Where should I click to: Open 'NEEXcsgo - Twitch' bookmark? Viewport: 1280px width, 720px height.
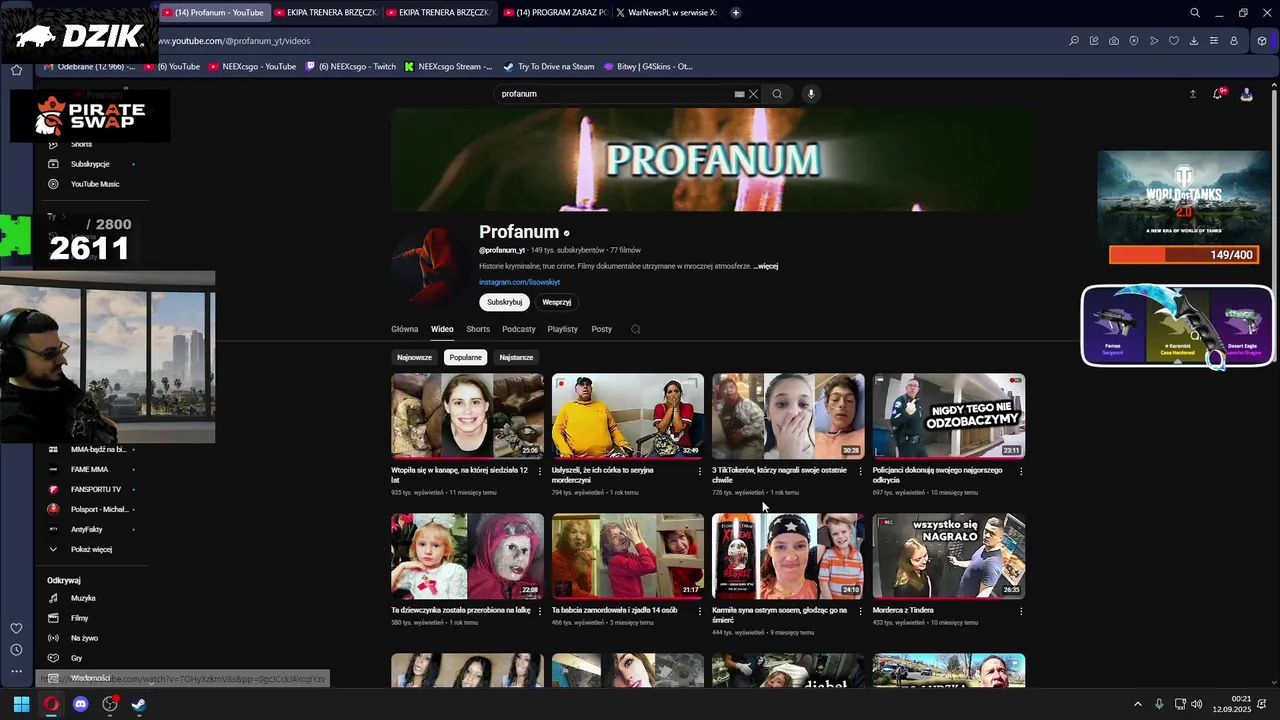click(x=351, y=67)
